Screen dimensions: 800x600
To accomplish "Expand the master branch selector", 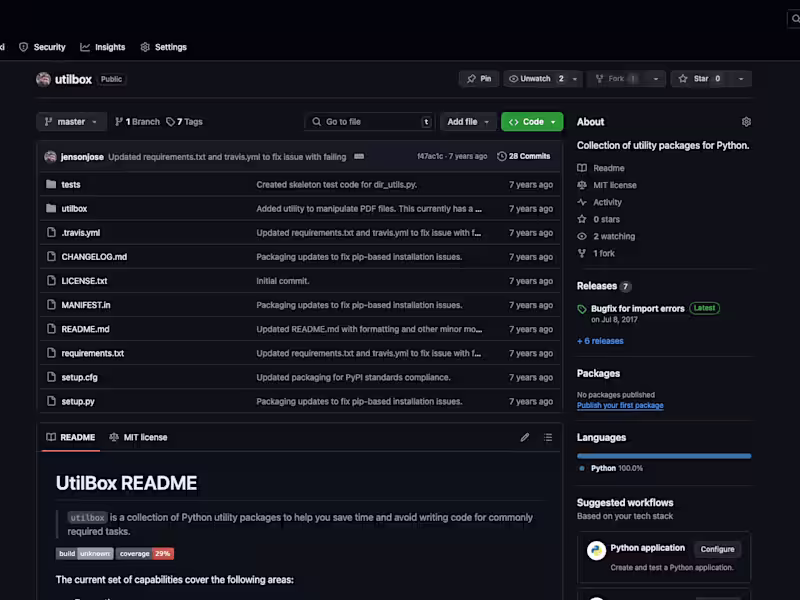I will coord(70,121).
